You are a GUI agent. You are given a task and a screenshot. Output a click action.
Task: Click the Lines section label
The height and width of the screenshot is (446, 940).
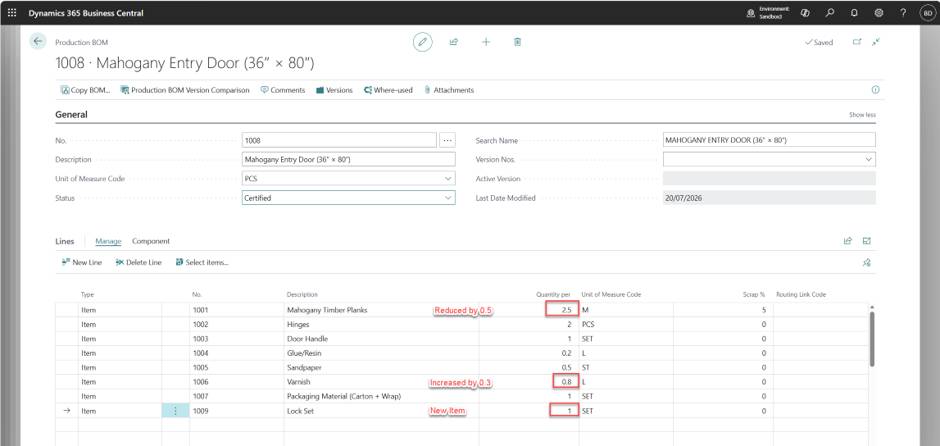(65, 241)
